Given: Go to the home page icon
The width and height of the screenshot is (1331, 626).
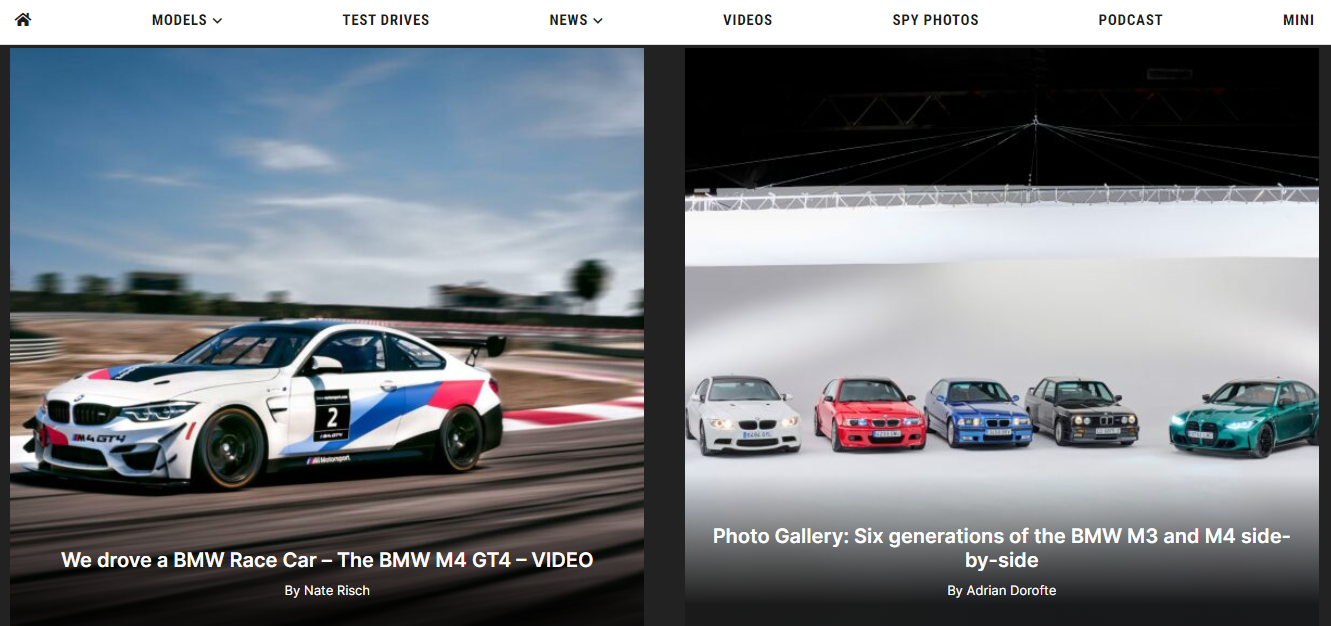Looking at the screenshot, I should pos(23,19).
